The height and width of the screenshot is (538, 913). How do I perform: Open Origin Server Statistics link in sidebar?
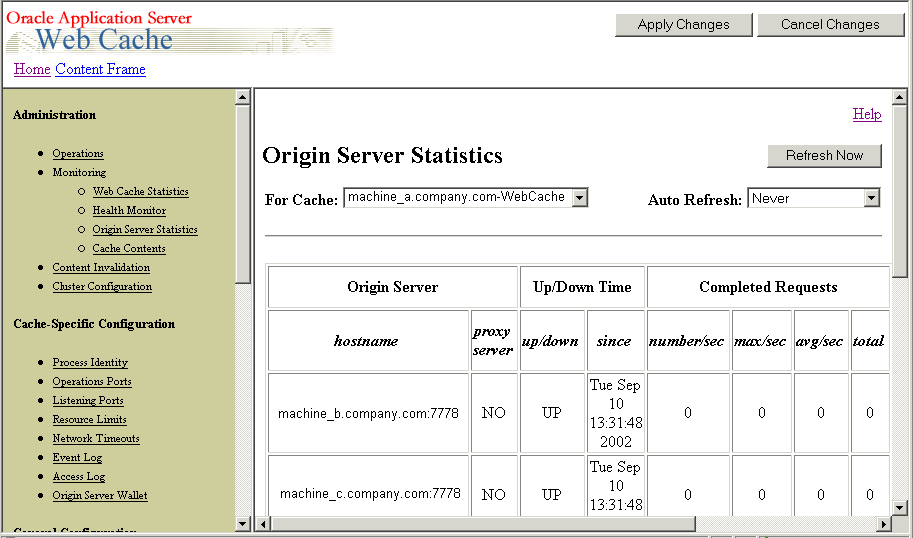(145, 229)
